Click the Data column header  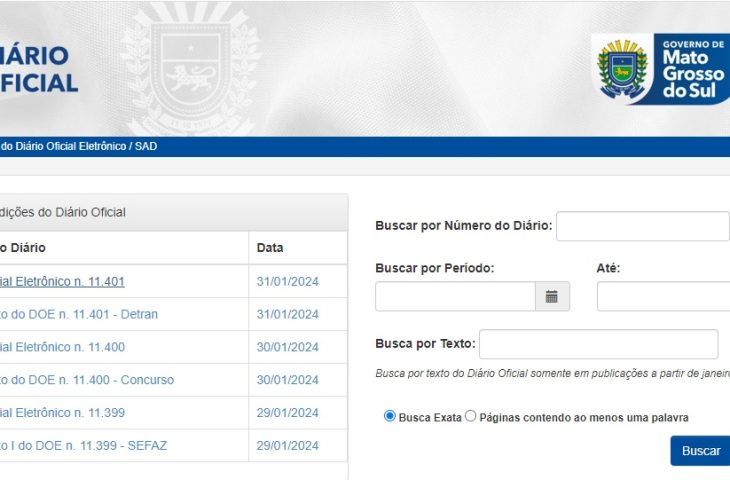coord(270,248)
